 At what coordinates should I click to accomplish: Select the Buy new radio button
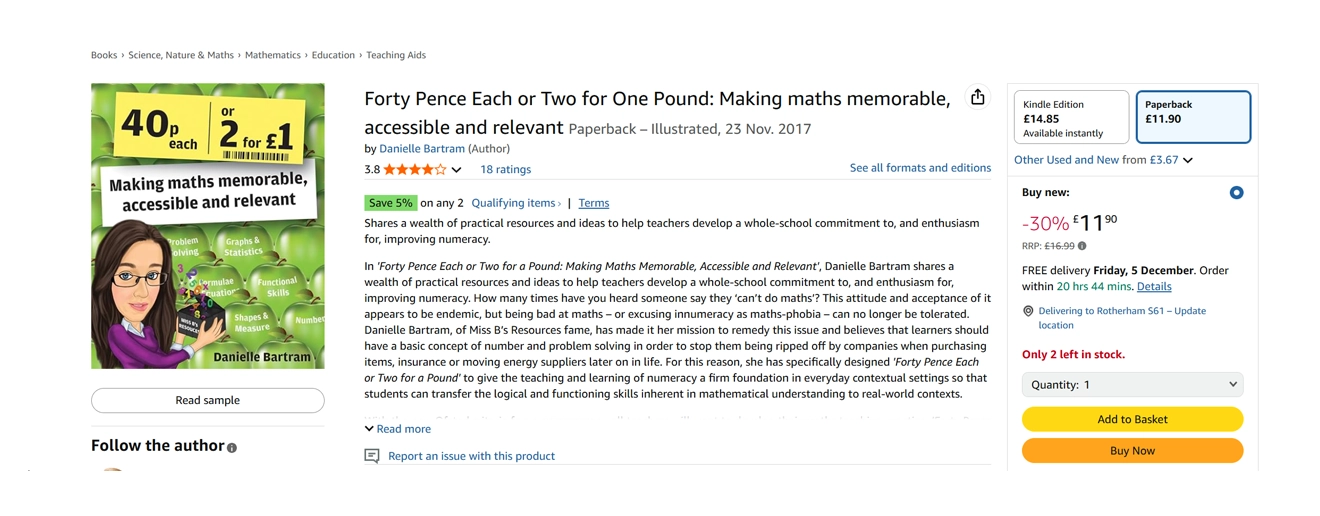click(1236, 192)
